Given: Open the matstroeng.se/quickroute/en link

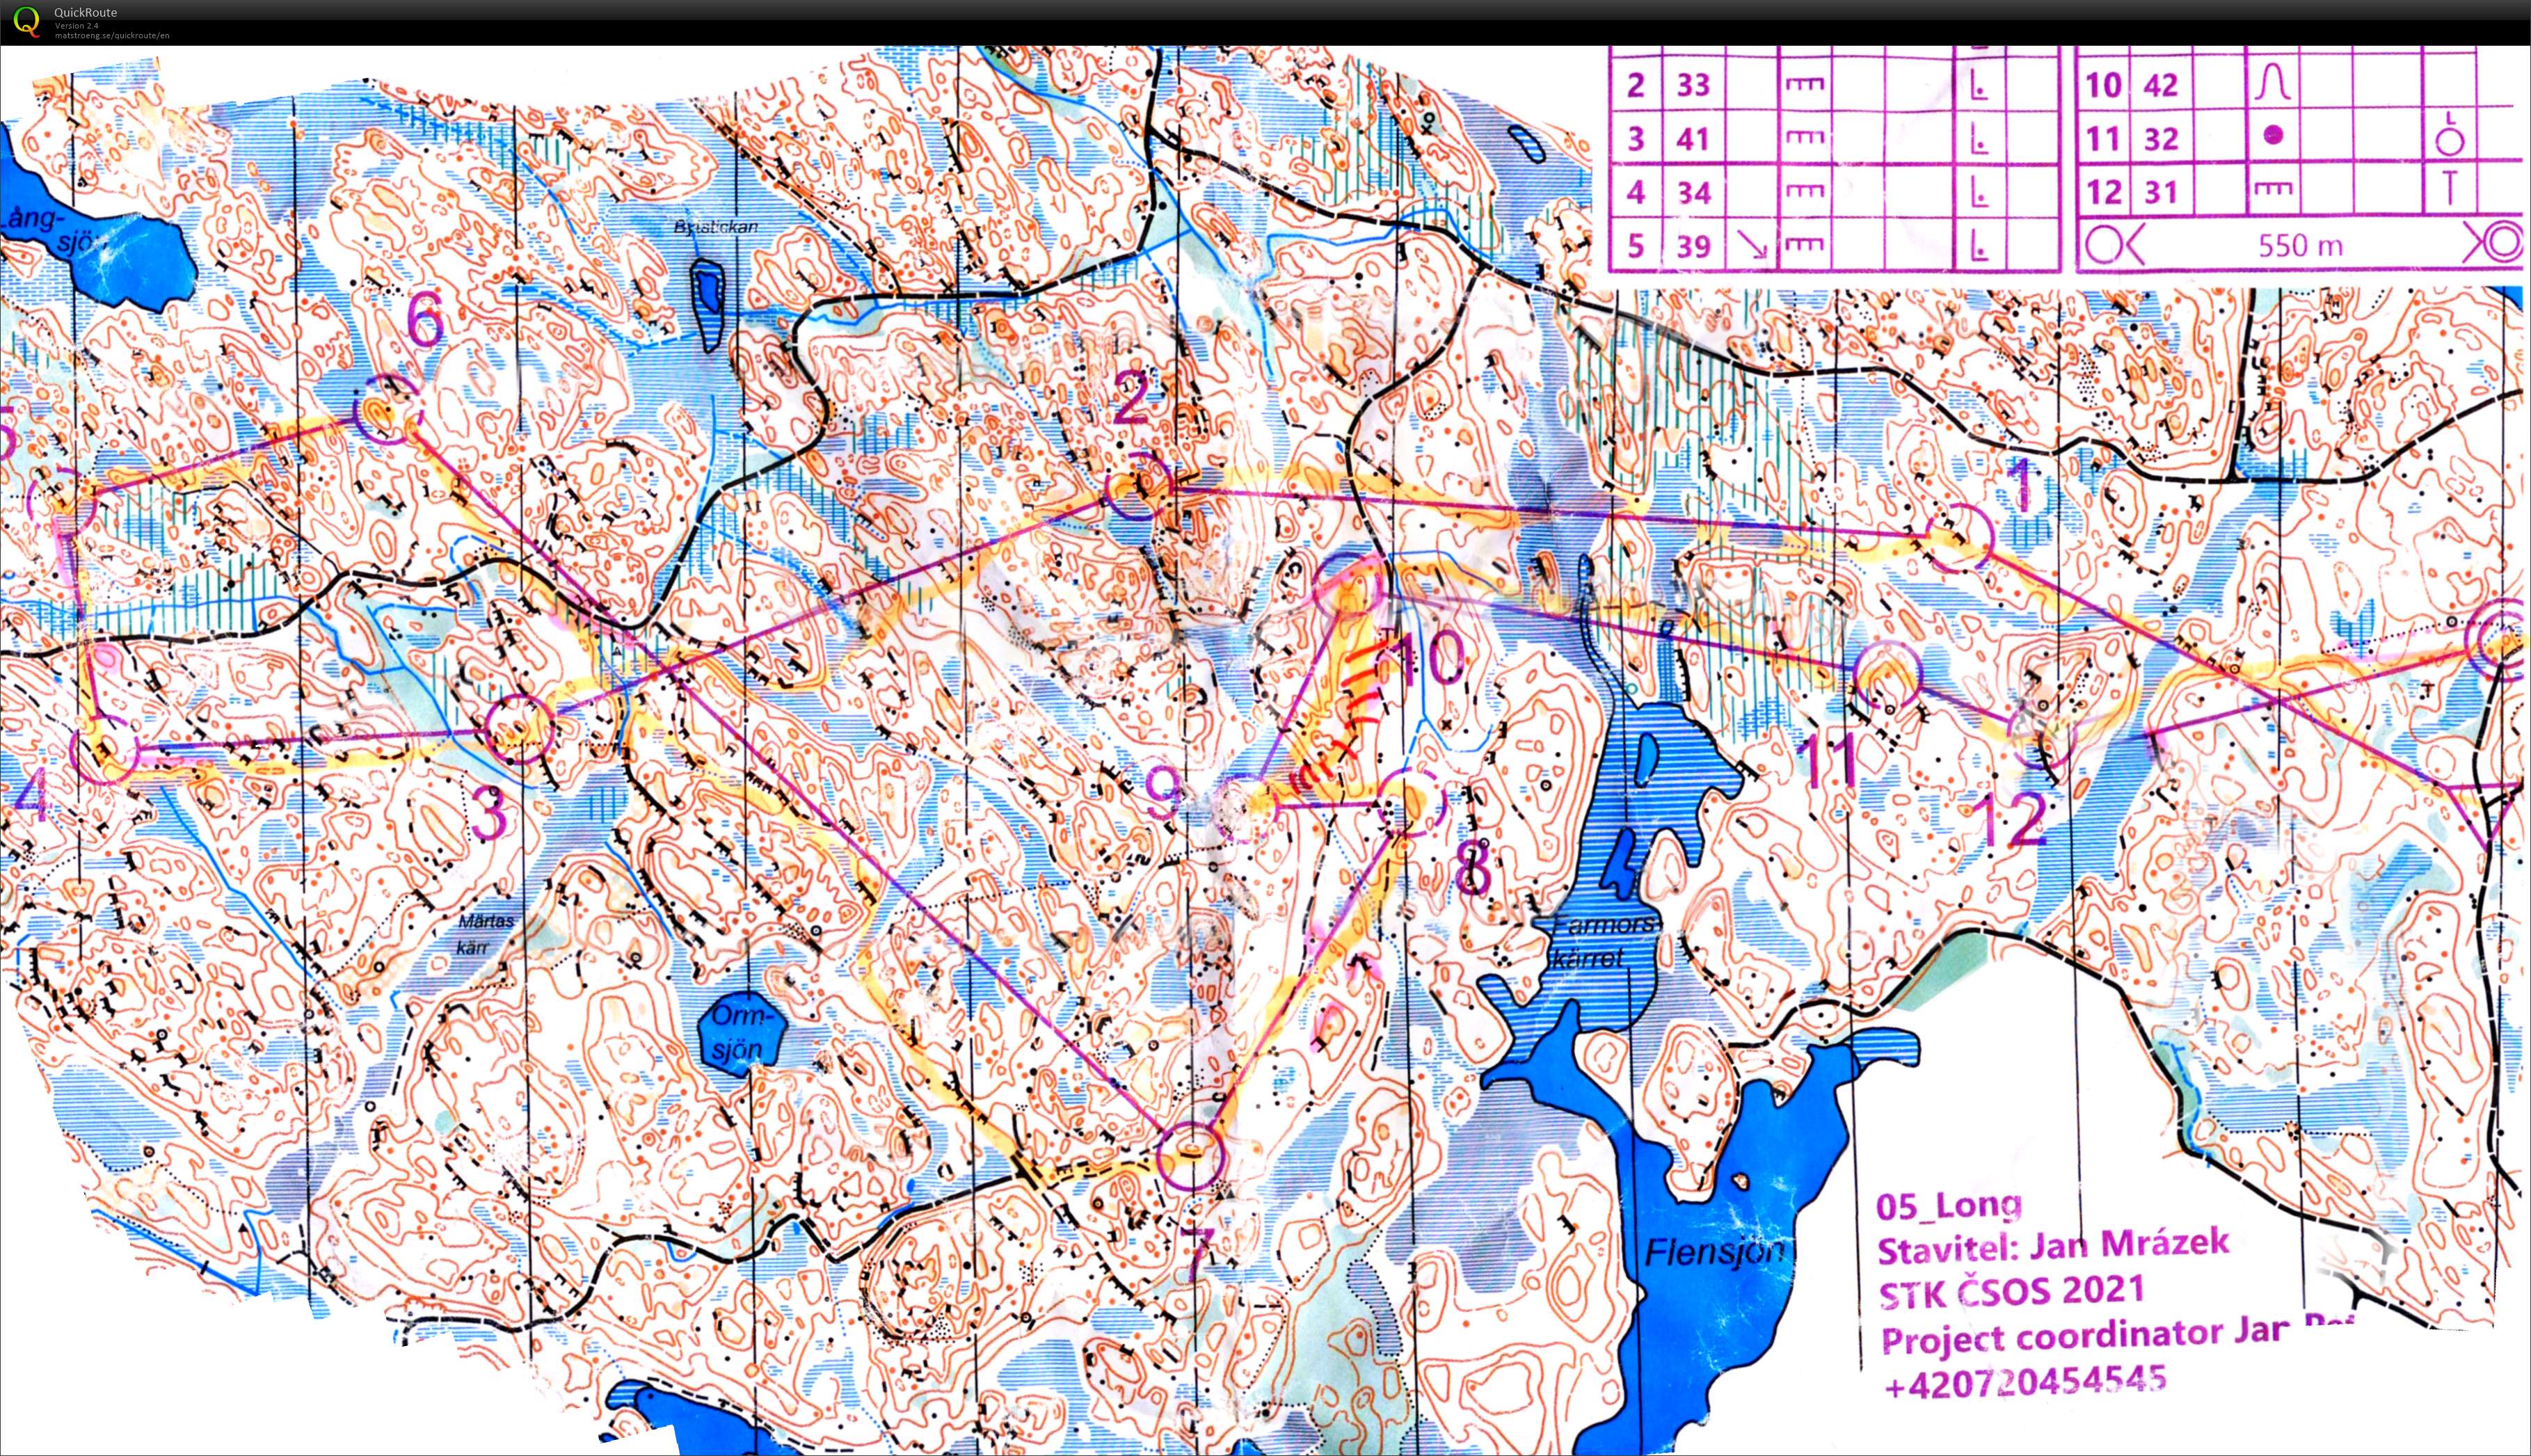Looking at the screenshot, I should tap(112, 35).
